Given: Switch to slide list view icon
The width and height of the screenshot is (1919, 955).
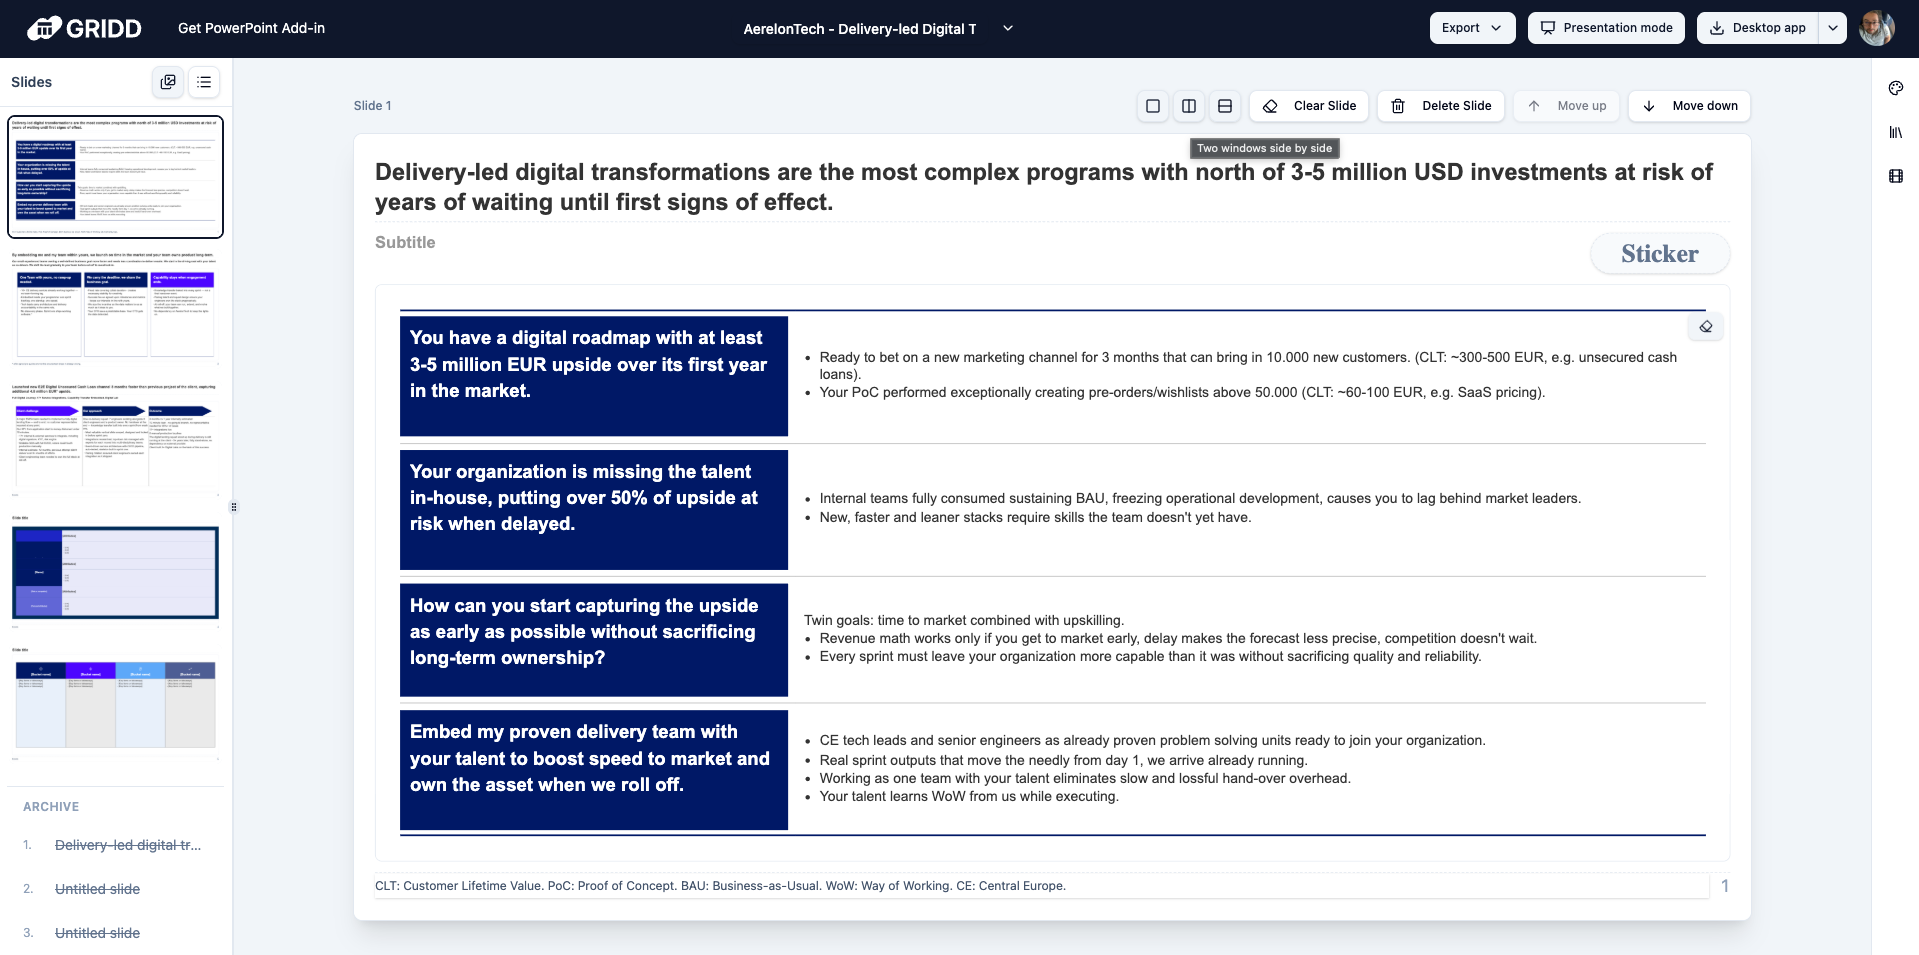Looking at the screenshot, I should click(204, 82).
